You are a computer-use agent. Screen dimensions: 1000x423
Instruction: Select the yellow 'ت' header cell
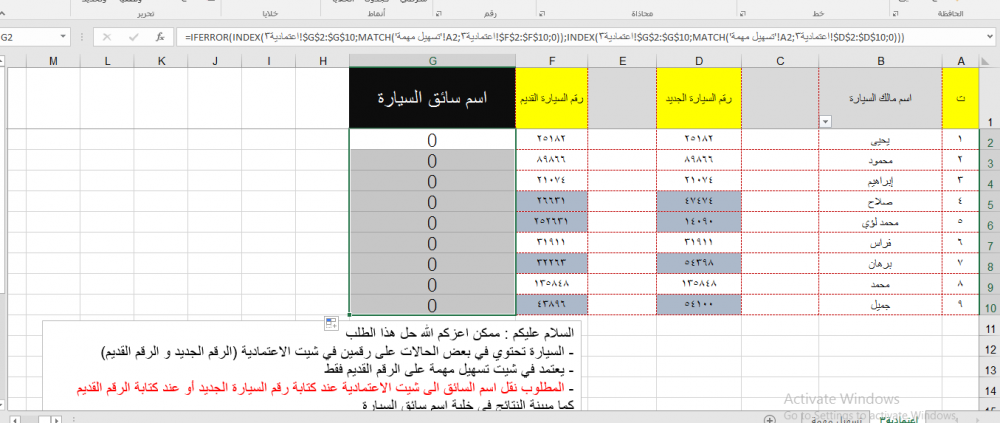(x=960, y=98)
